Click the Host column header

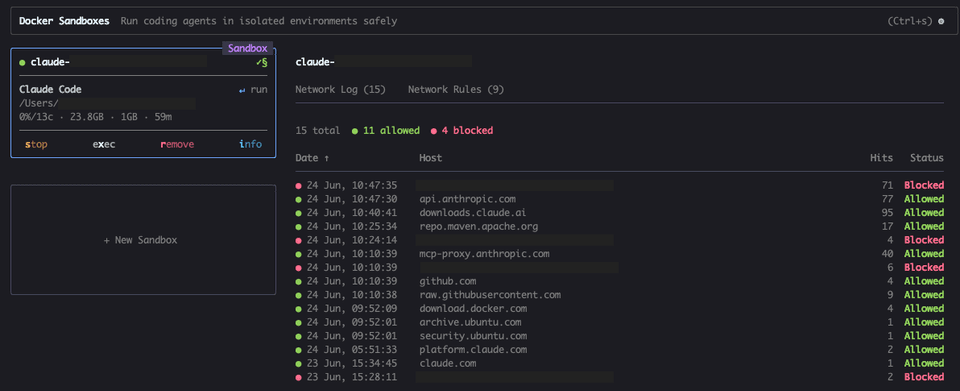[x=430, y=158]
